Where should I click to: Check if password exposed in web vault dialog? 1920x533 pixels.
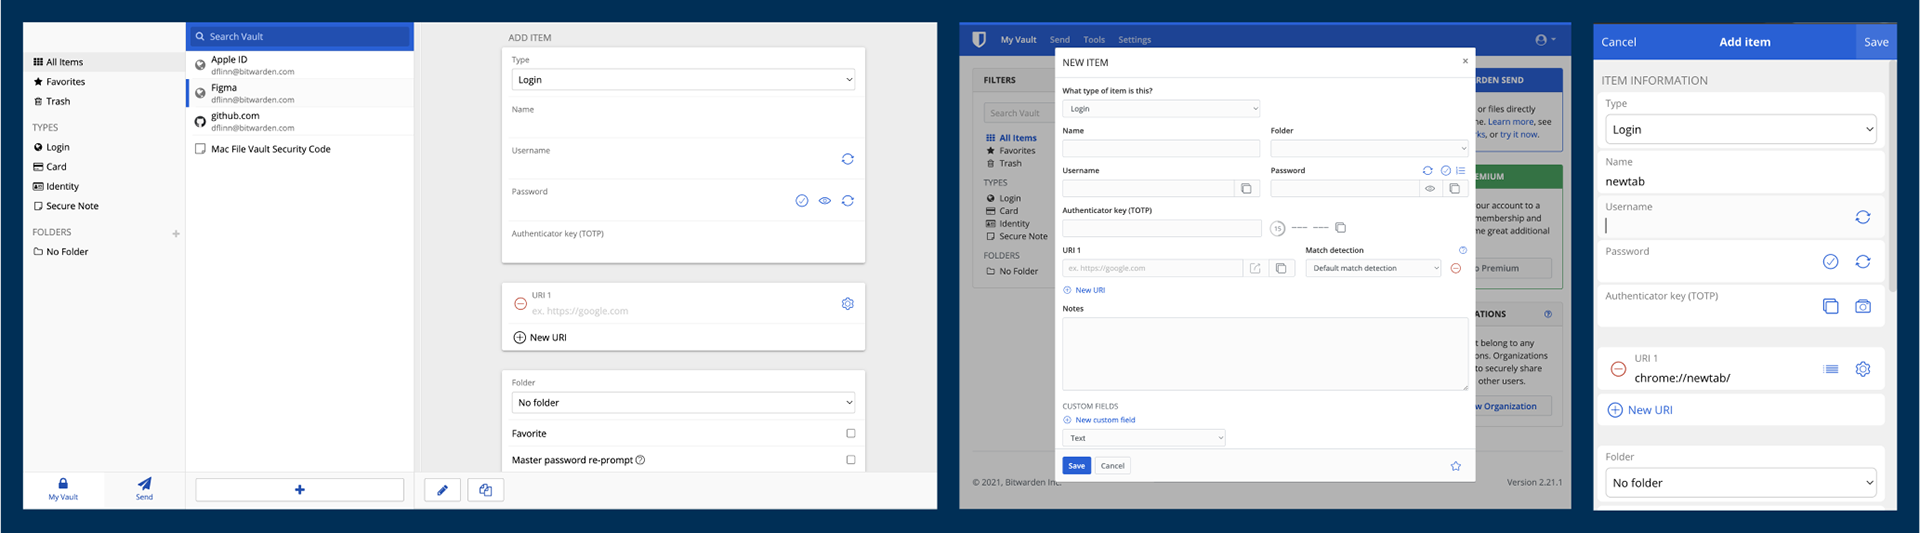pyautogui.click(x=1445, y=171)
